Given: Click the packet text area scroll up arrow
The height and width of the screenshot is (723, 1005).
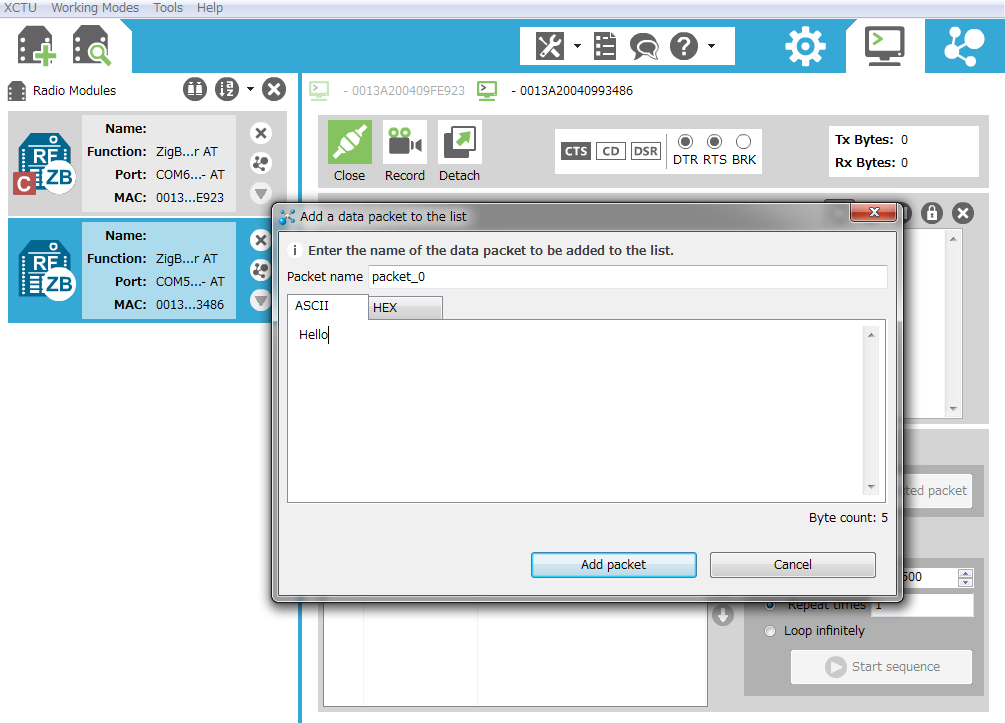Looking at the screenshot, I should click(871, 335).
